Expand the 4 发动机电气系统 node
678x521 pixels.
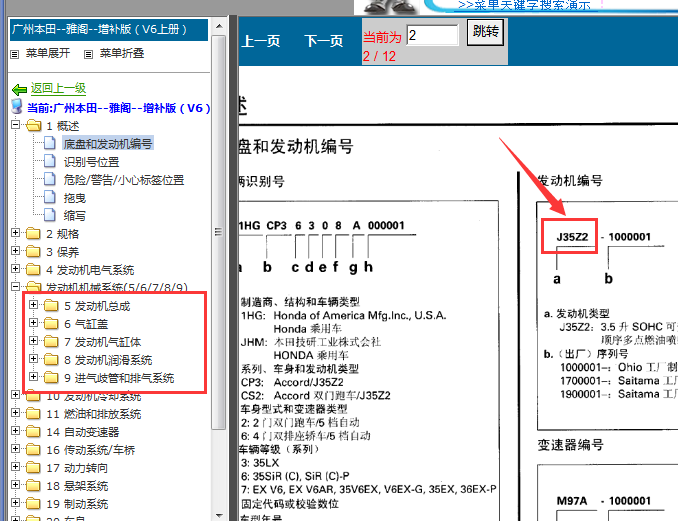(16, 268)
